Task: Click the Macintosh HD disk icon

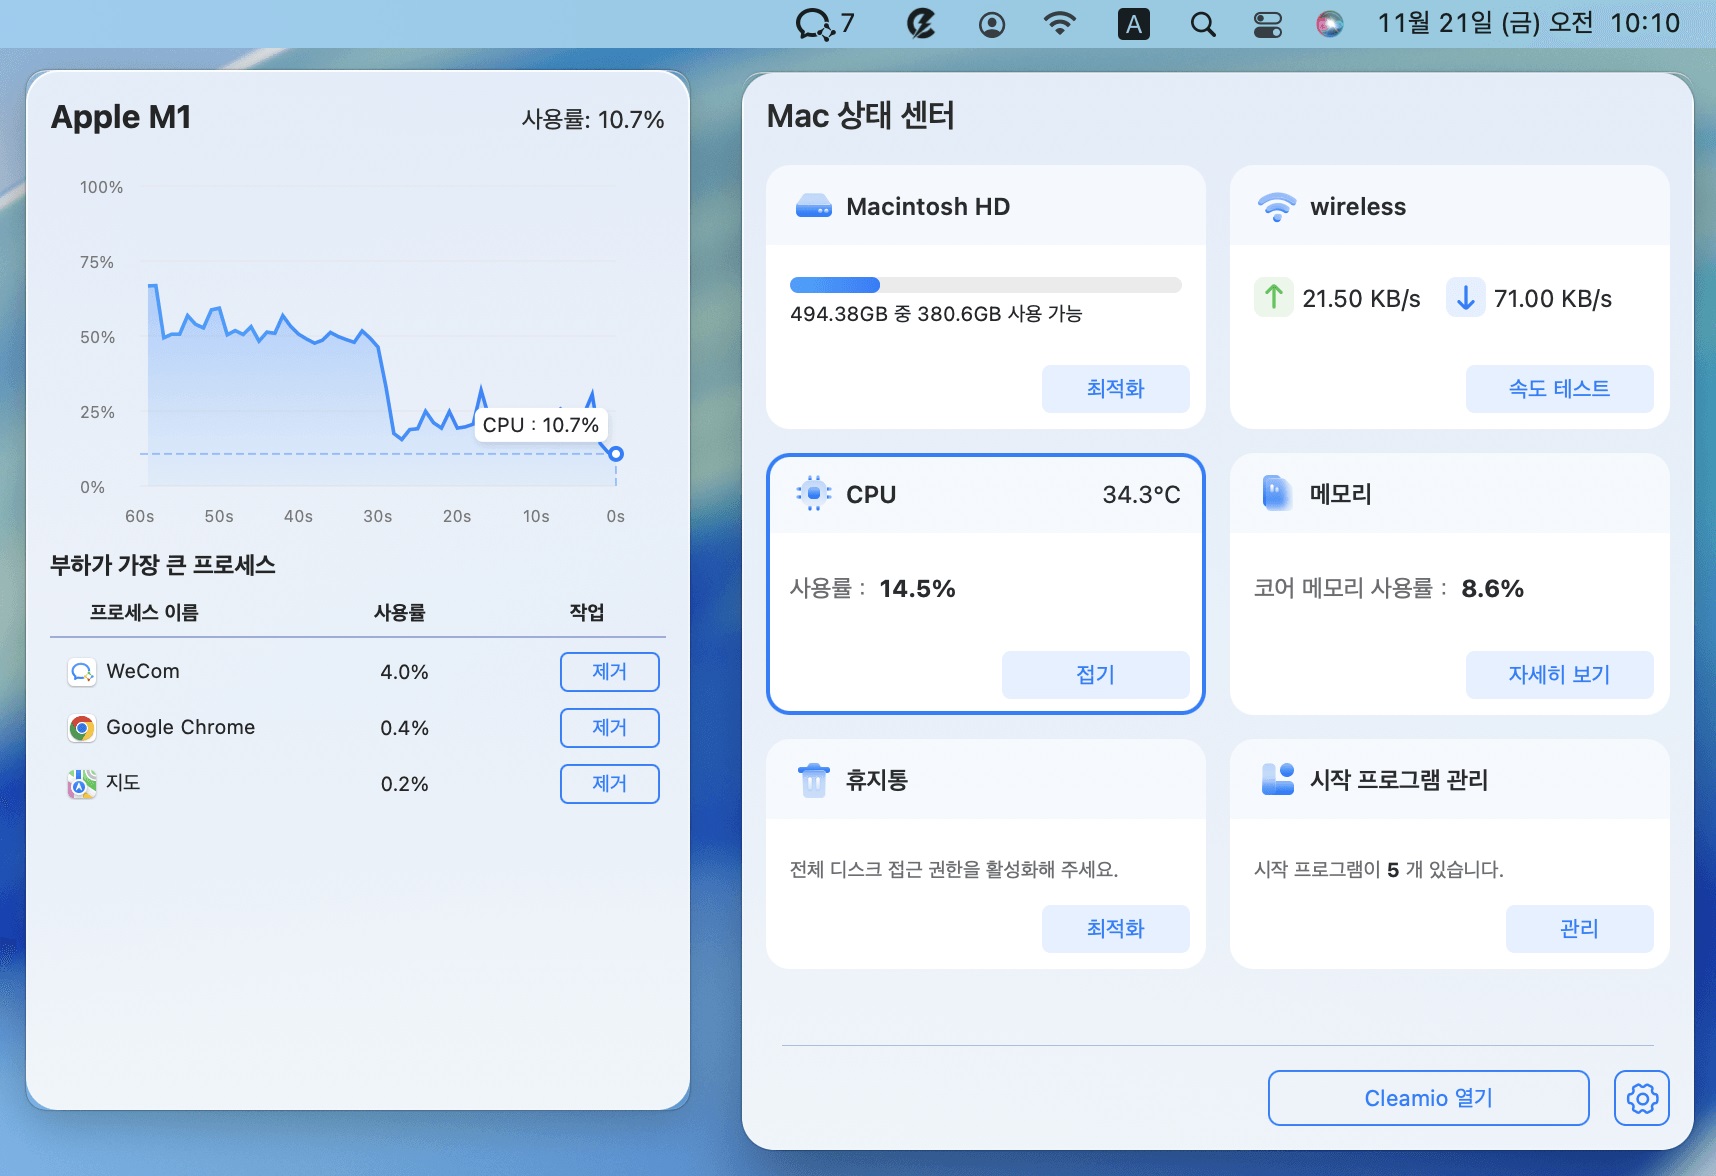Action: click(x=814, y=206)
